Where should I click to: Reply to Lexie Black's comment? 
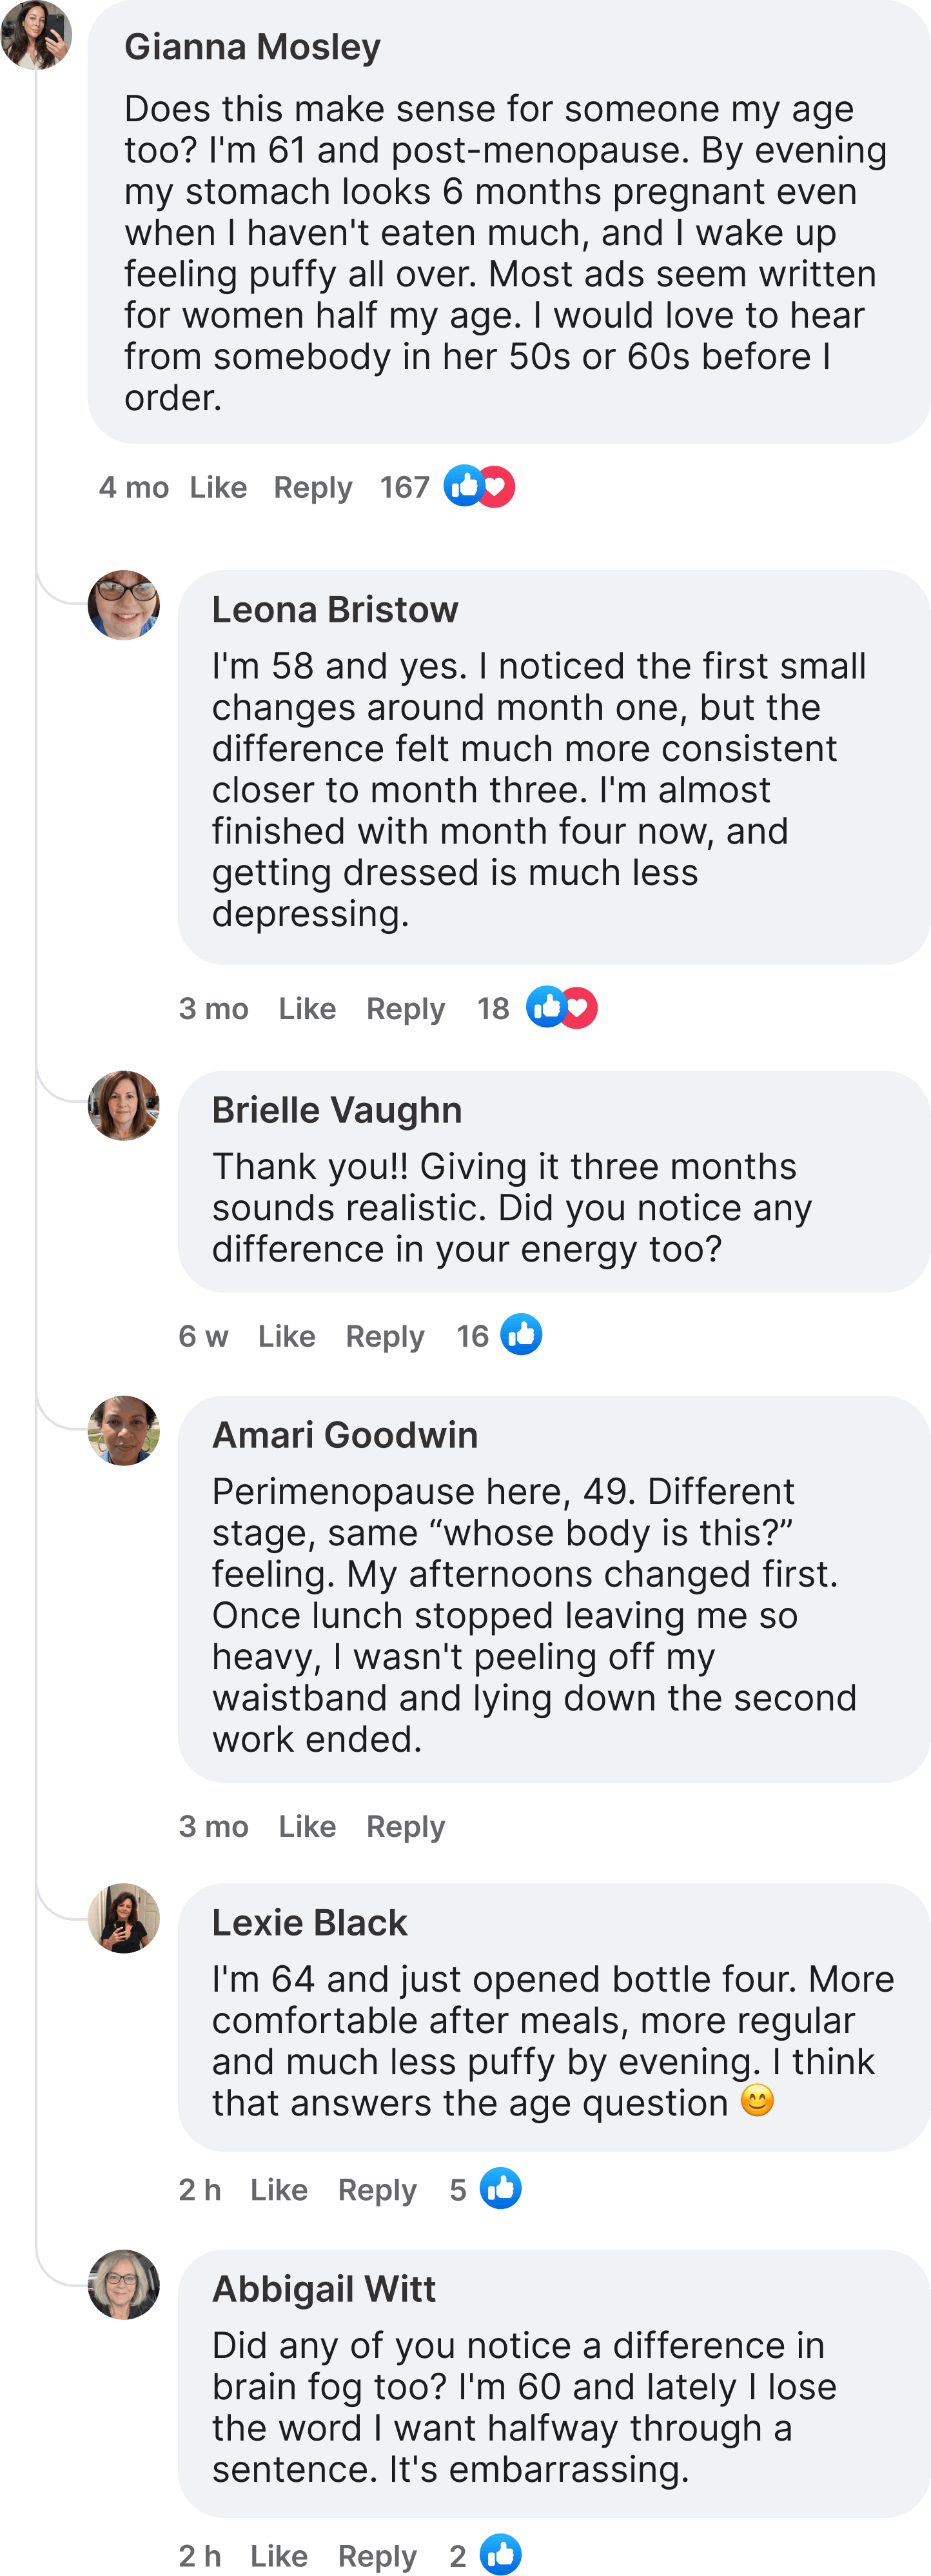[377, 2190]
